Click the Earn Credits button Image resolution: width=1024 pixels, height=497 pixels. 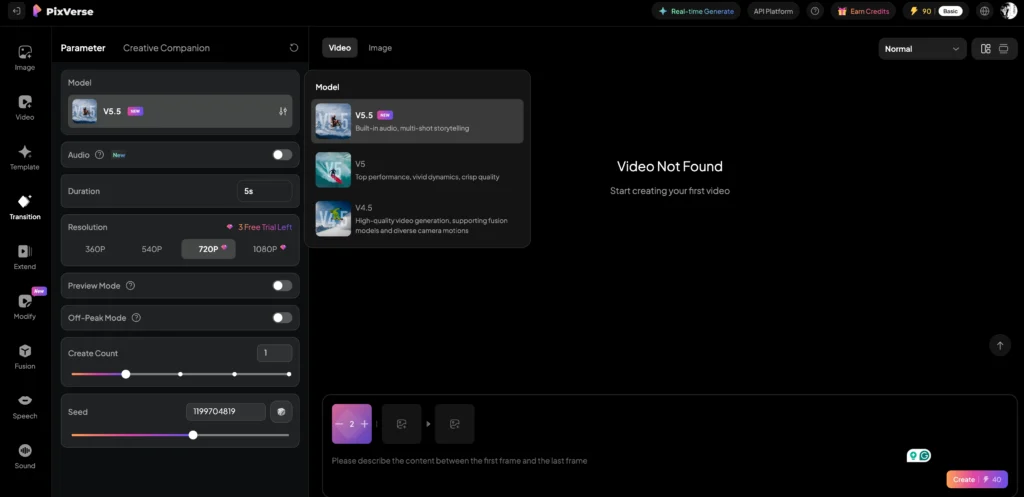pos(863,11)
